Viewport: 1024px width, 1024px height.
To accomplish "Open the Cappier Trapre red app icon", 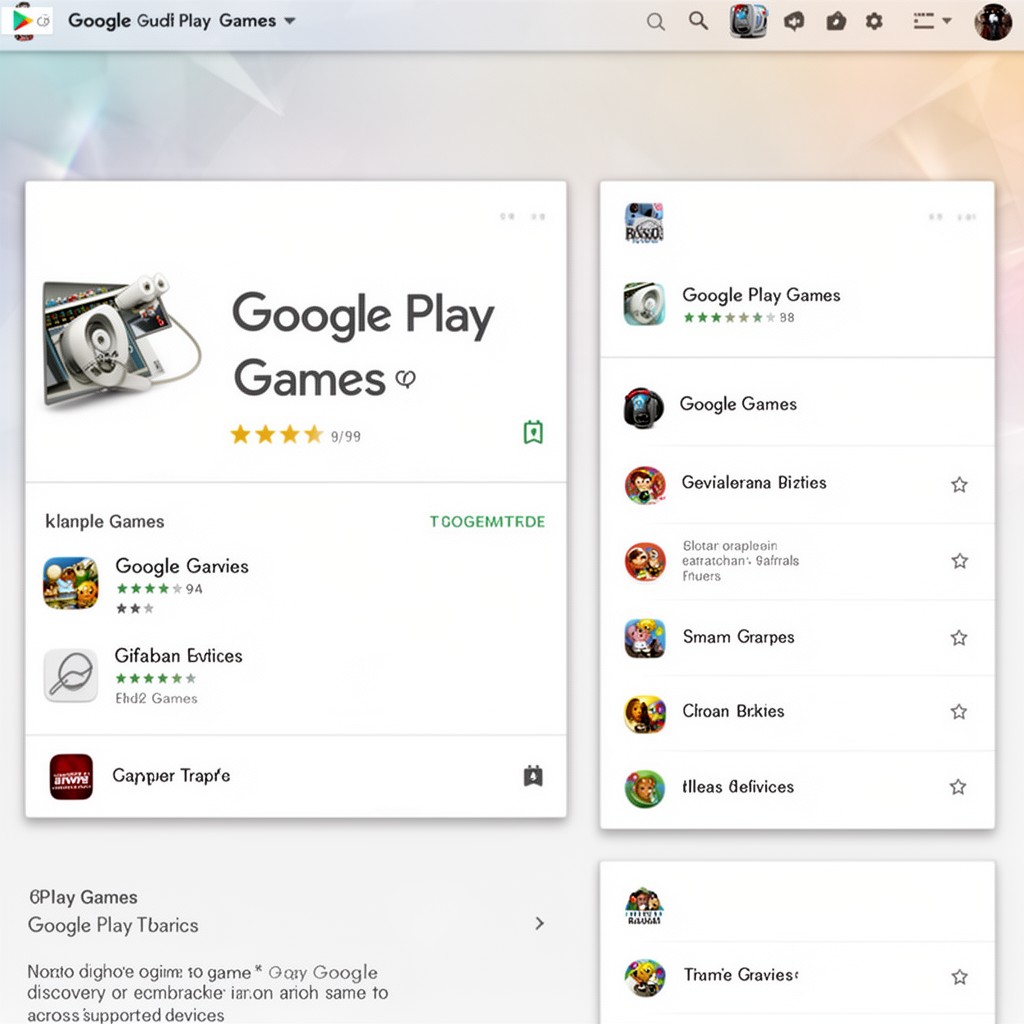I will [x=71, y=776].
